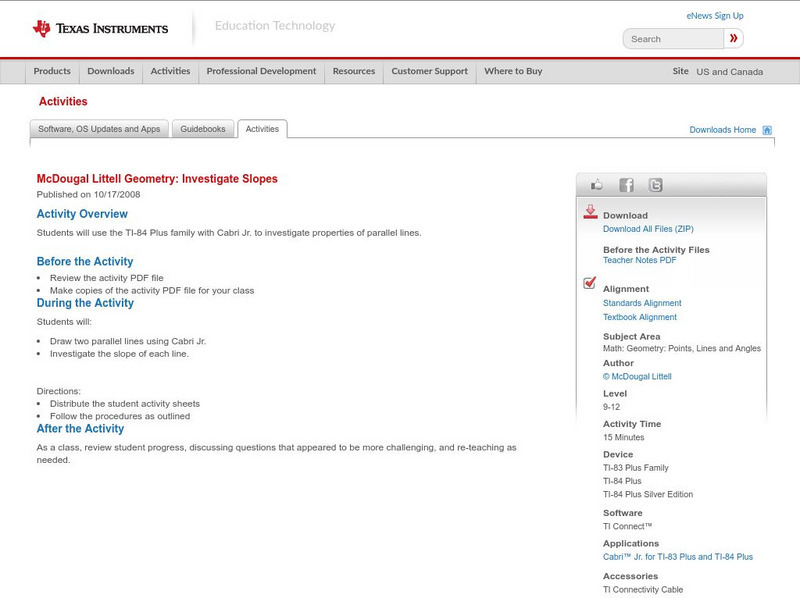Click the red Download arrow icon
The height and width of the screenshot is (598, 800).
coord(590,212)
